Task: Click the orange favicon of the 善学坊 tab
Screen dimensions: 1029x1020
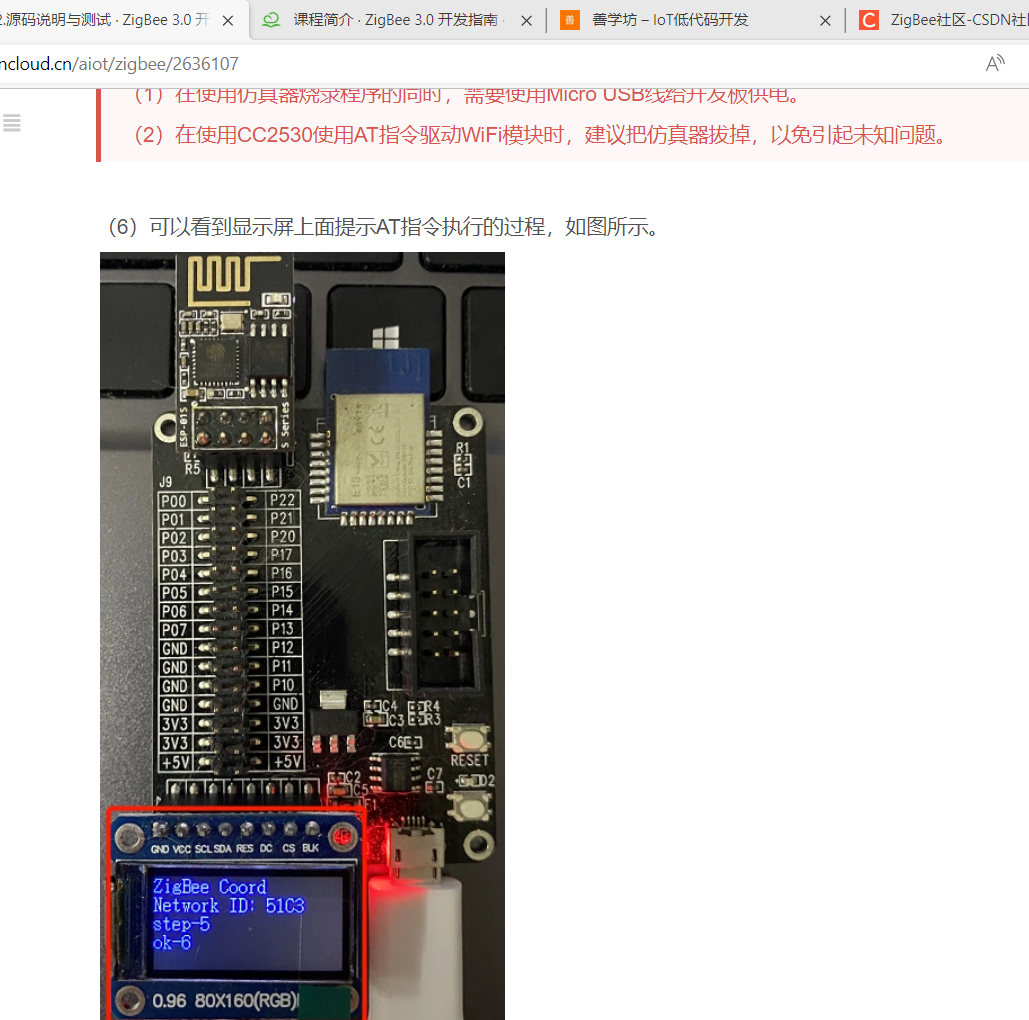Action: pos(570,20)
